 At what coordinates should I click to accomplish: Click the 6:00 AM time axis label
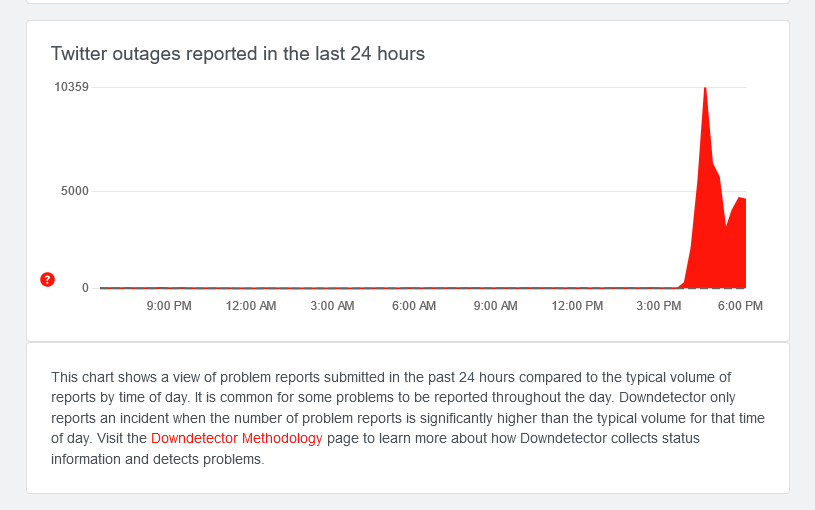[x=414, y=306]
